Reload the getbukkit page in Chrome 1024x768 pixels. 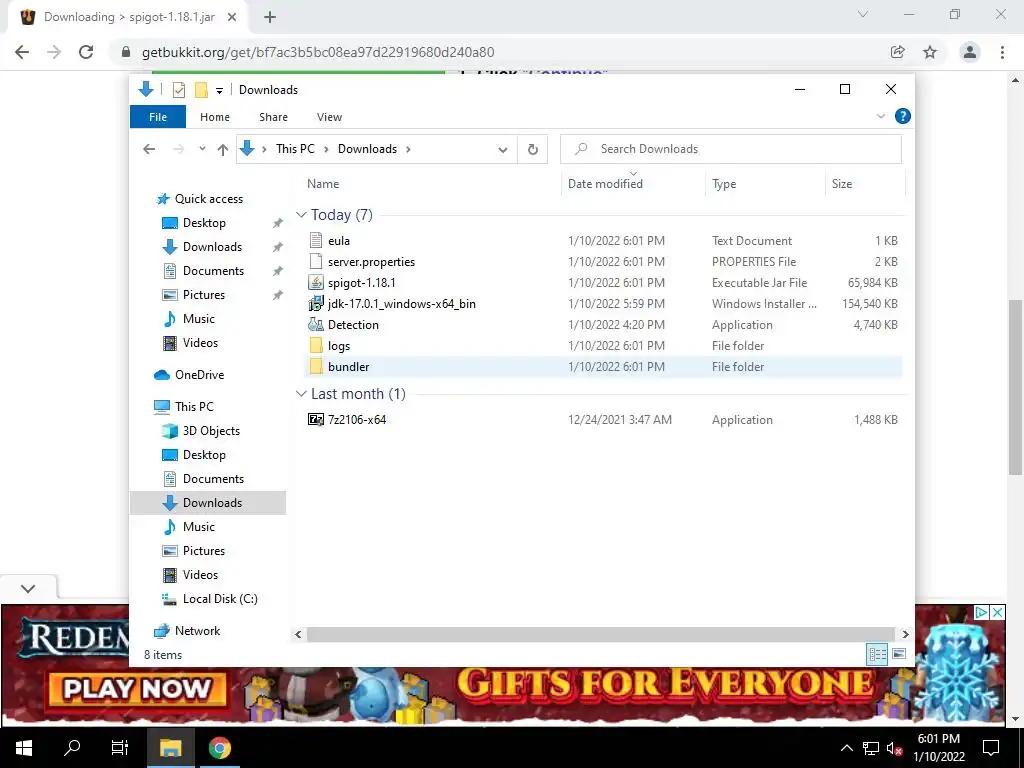point(86,52)
